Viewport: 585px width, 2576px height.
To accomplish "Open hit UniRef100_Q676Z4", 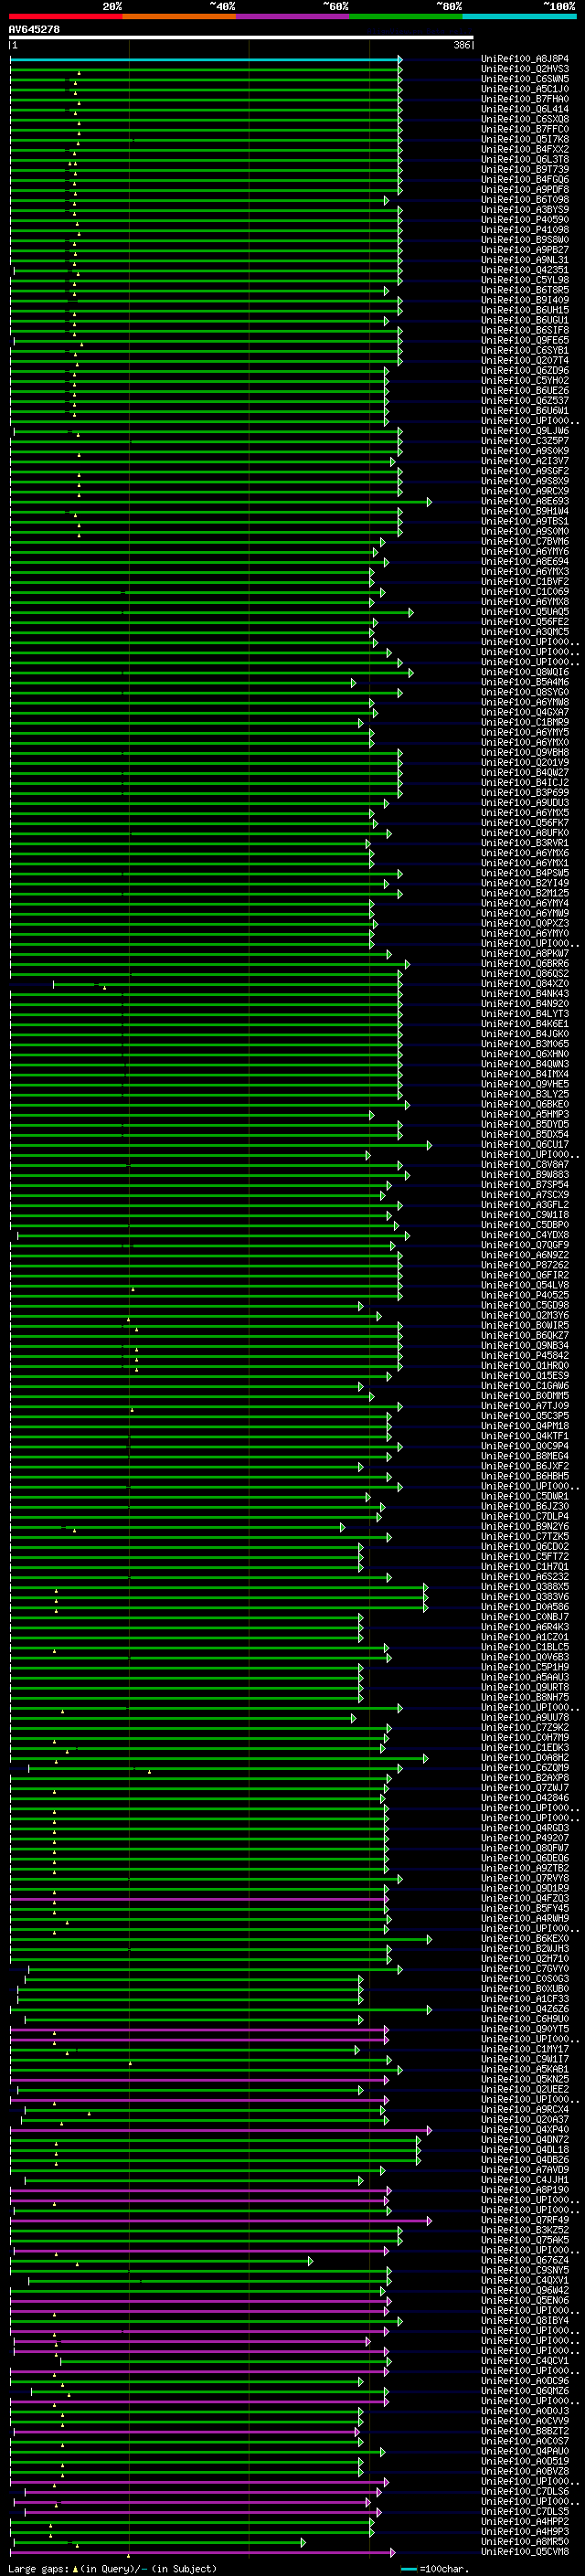I will pyautogui.click(x=525, y=2261).
